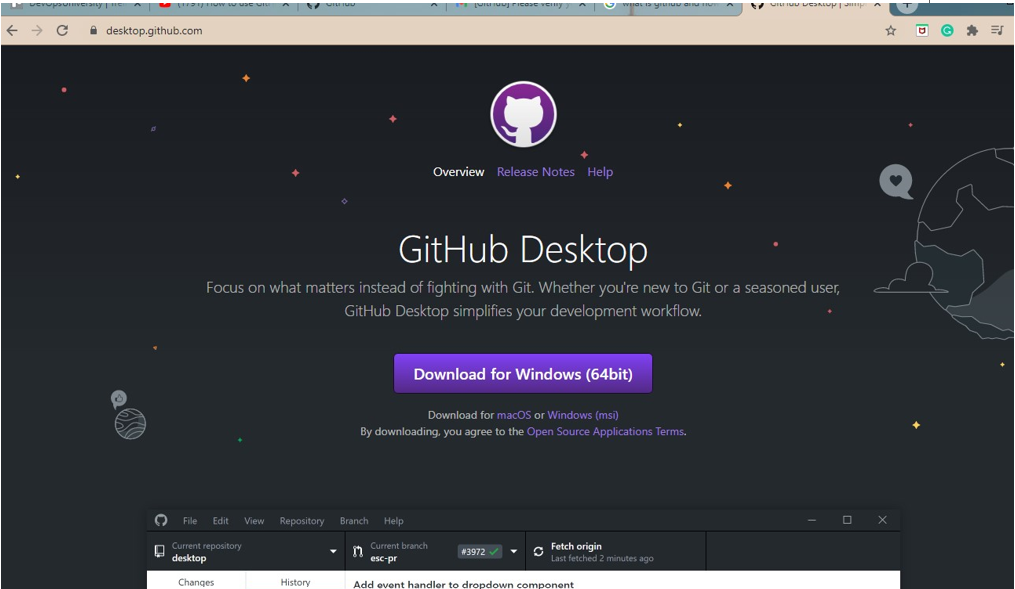This screenshot has height=589, width=1015.
Task: Bookmark this page with the star icon
Action: tap(890, 31)
